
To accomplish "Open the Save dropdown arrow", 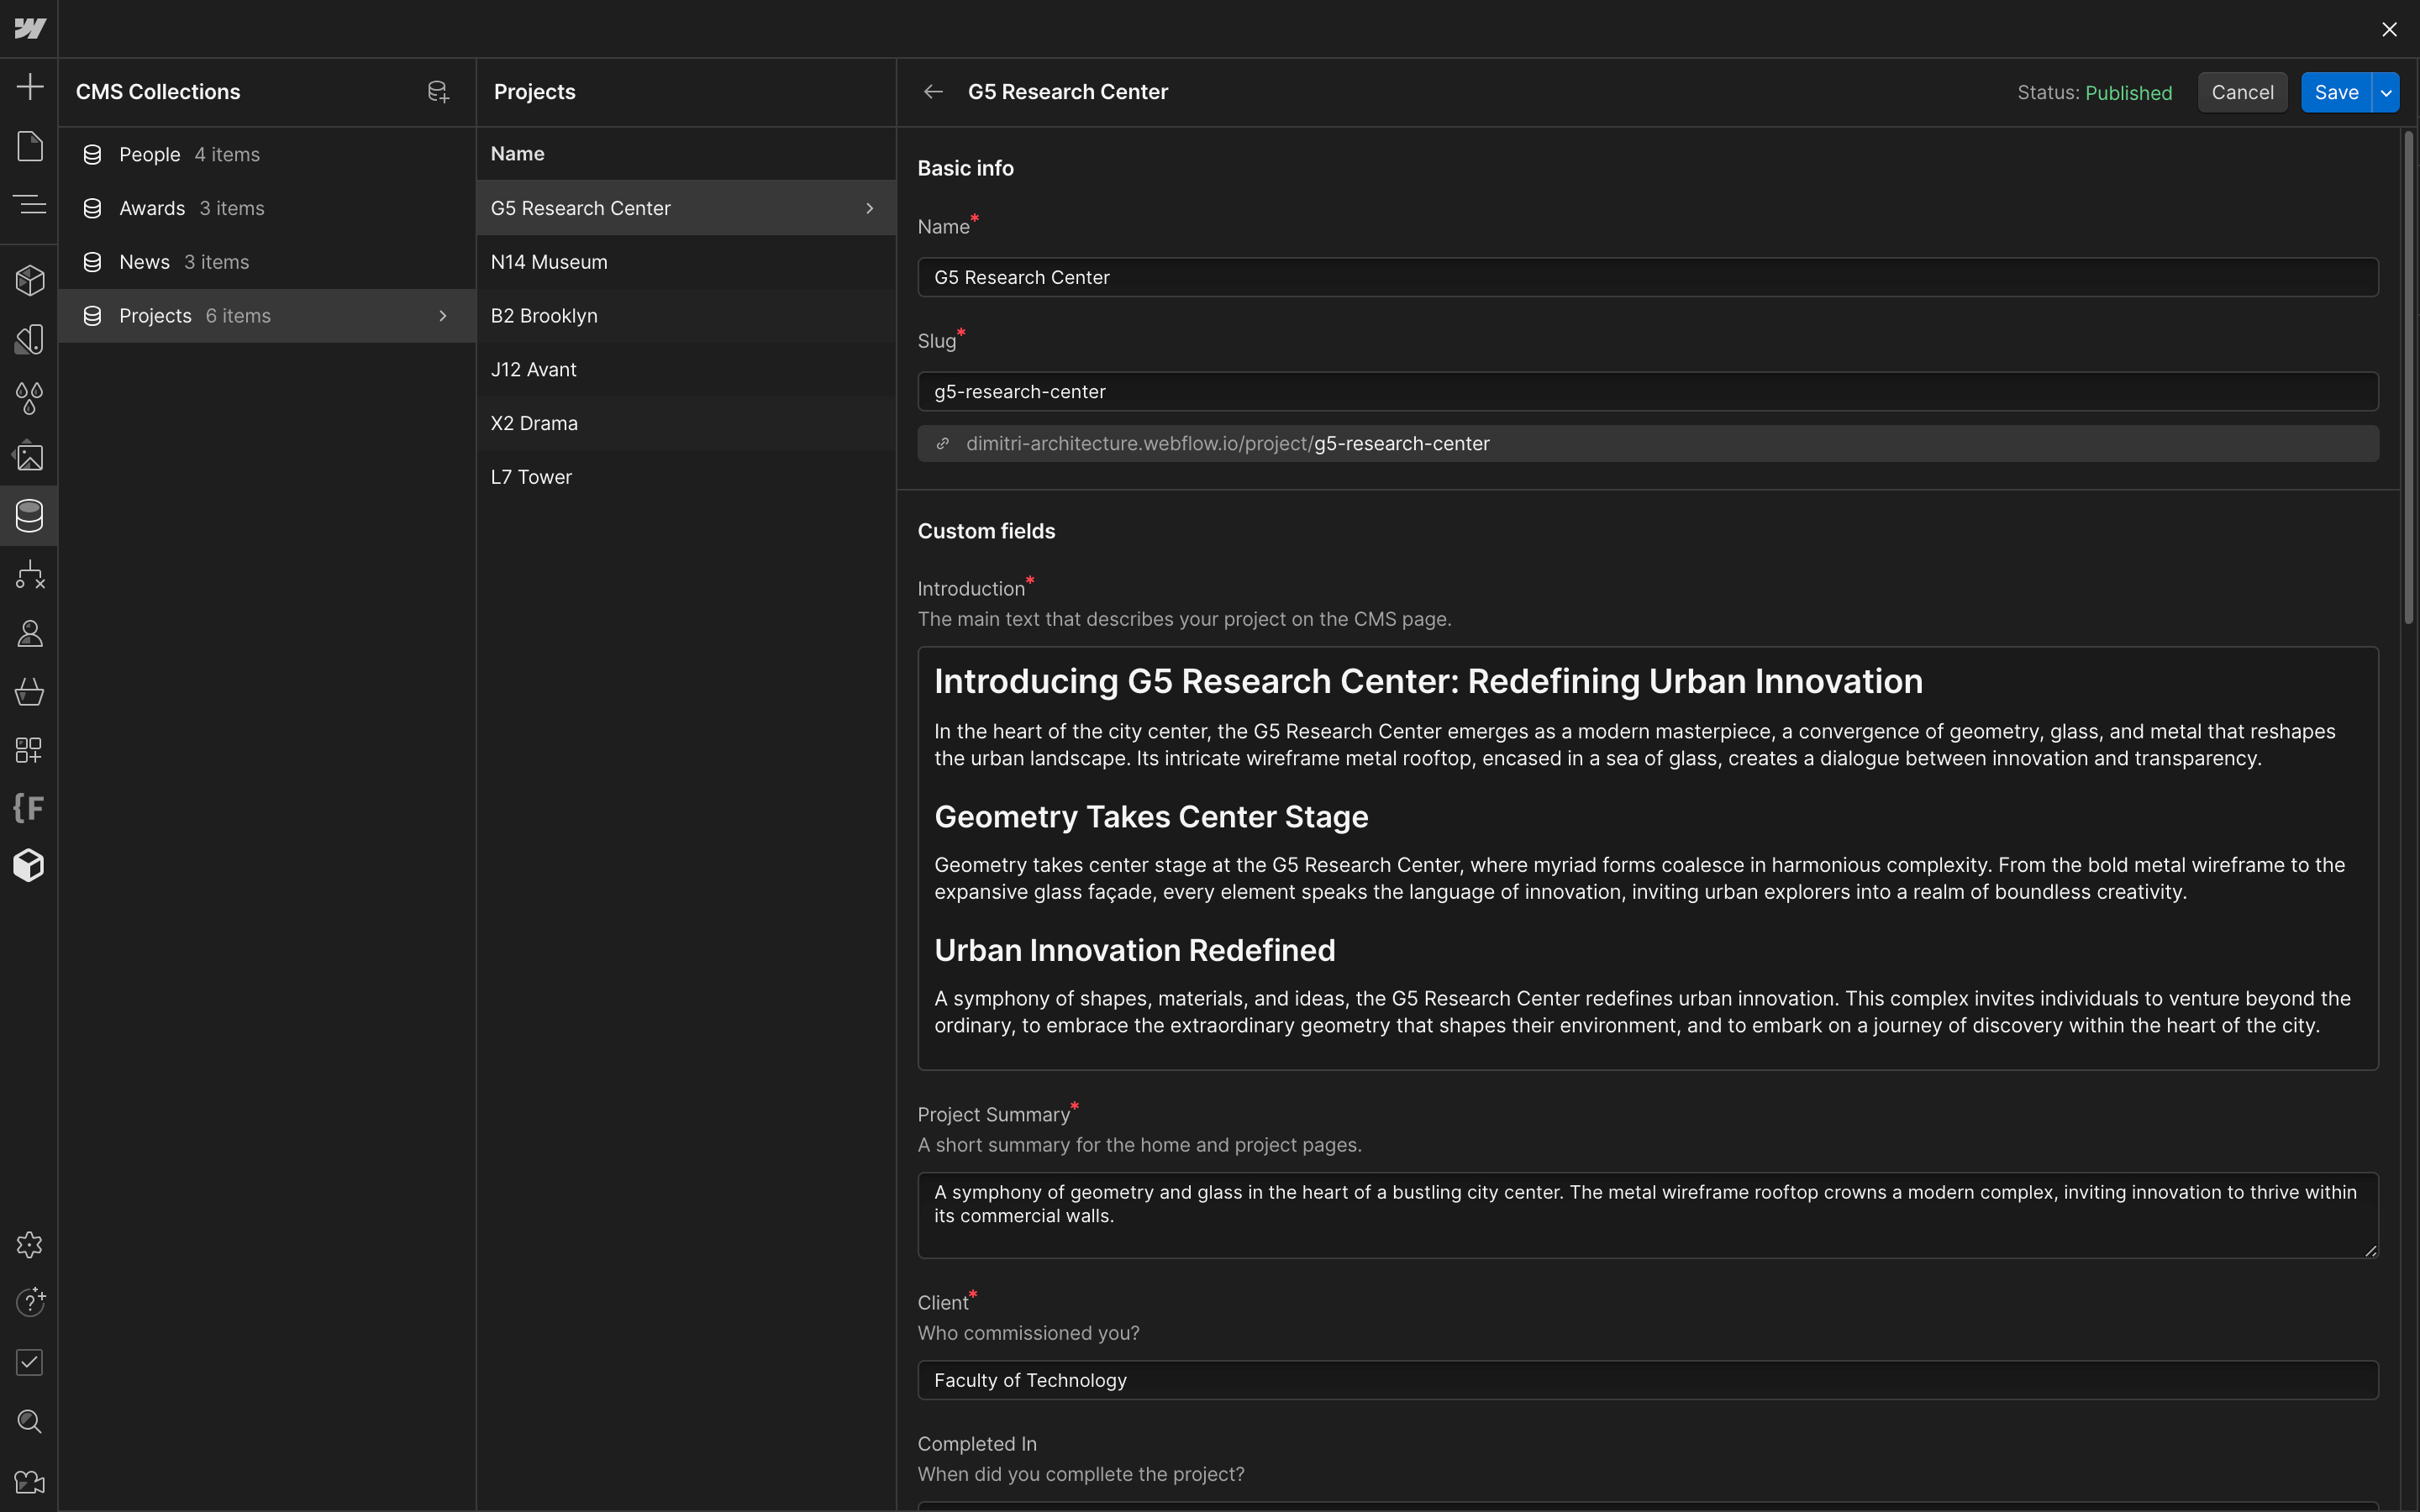I will pyautogui.click(x=2387, y=91).
